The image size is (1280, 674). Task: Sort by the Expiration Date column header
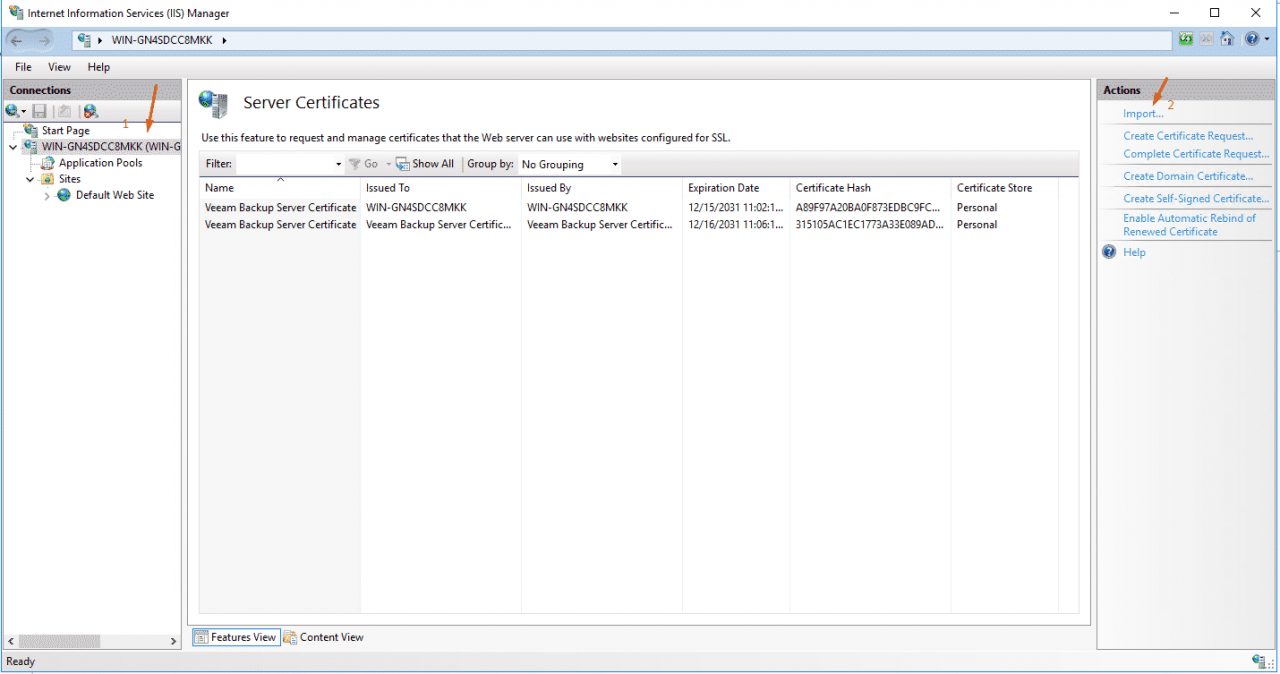click(x=723, y=188)
